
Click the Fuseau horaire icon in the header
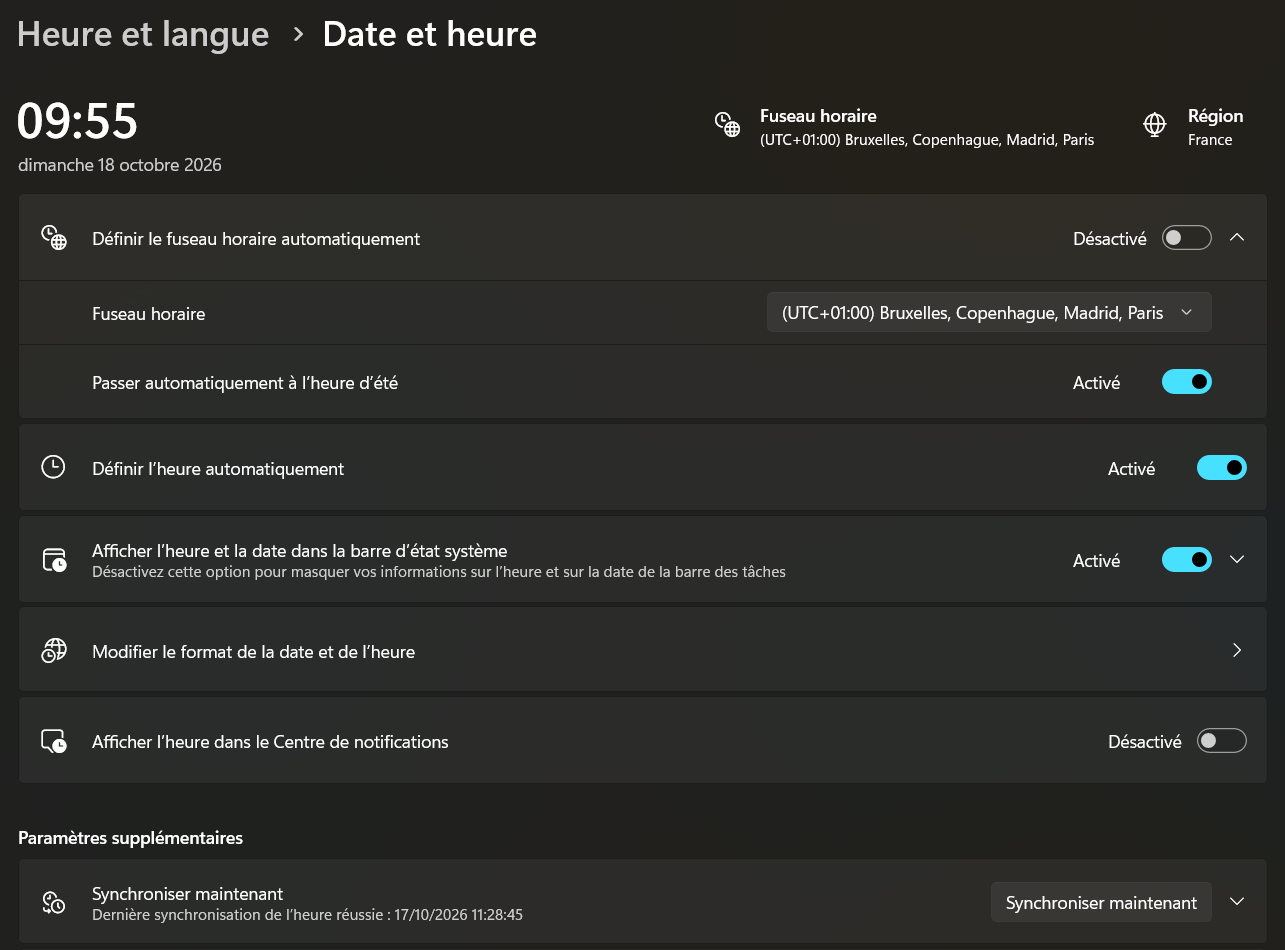pos(727,125)
